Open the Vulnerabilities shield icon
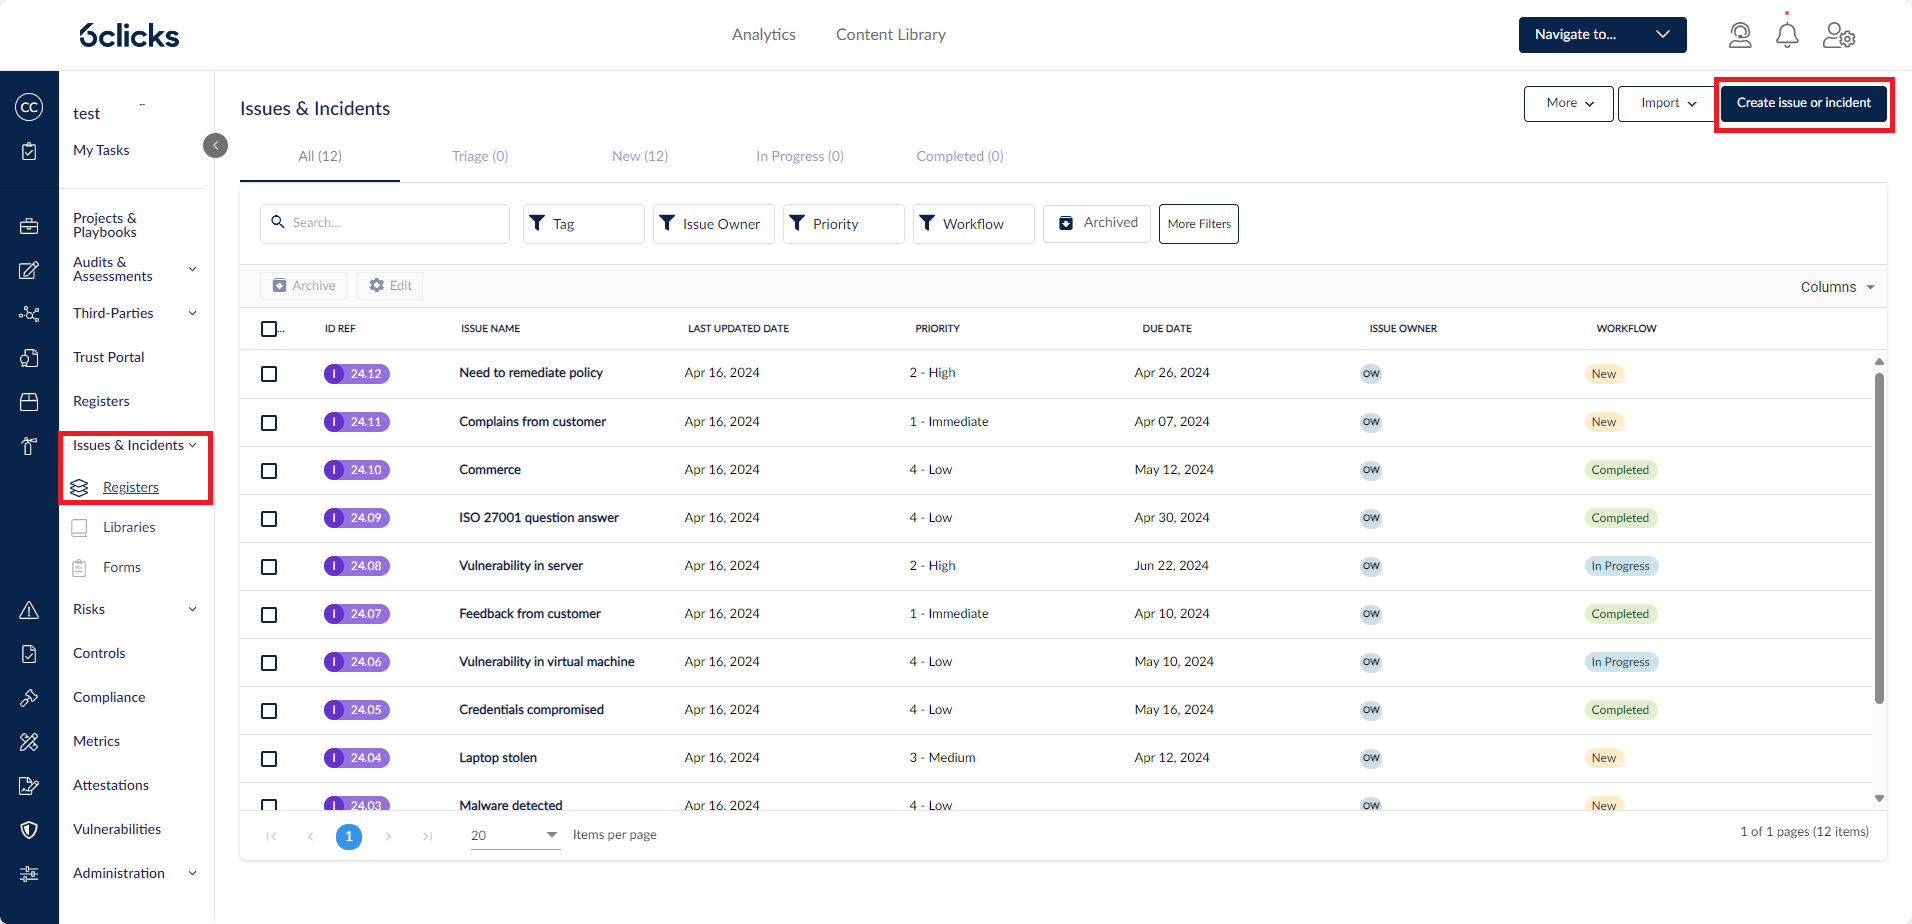Viewport: 1912px width, 924px height. [x=29, y=829]
